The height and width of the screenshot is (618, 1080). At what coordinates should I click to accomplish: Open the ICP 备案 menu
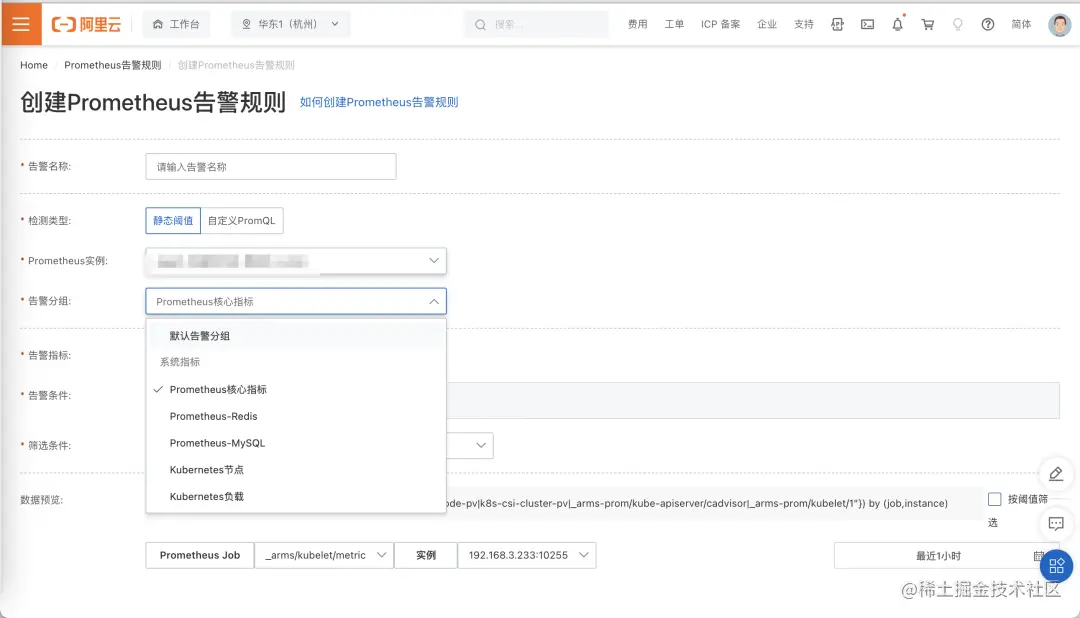pos(720,24)
